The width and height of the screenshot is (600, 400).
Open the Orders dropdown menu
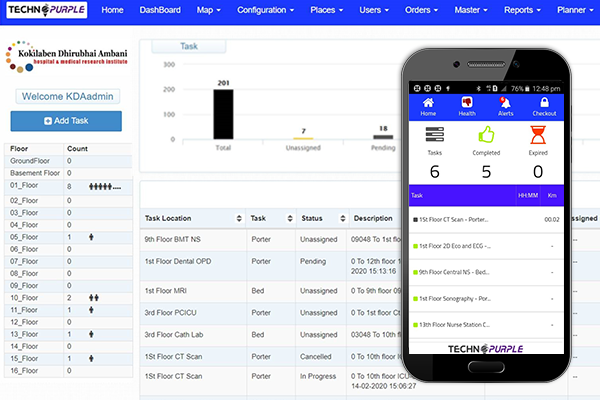(x=421, y=10)
